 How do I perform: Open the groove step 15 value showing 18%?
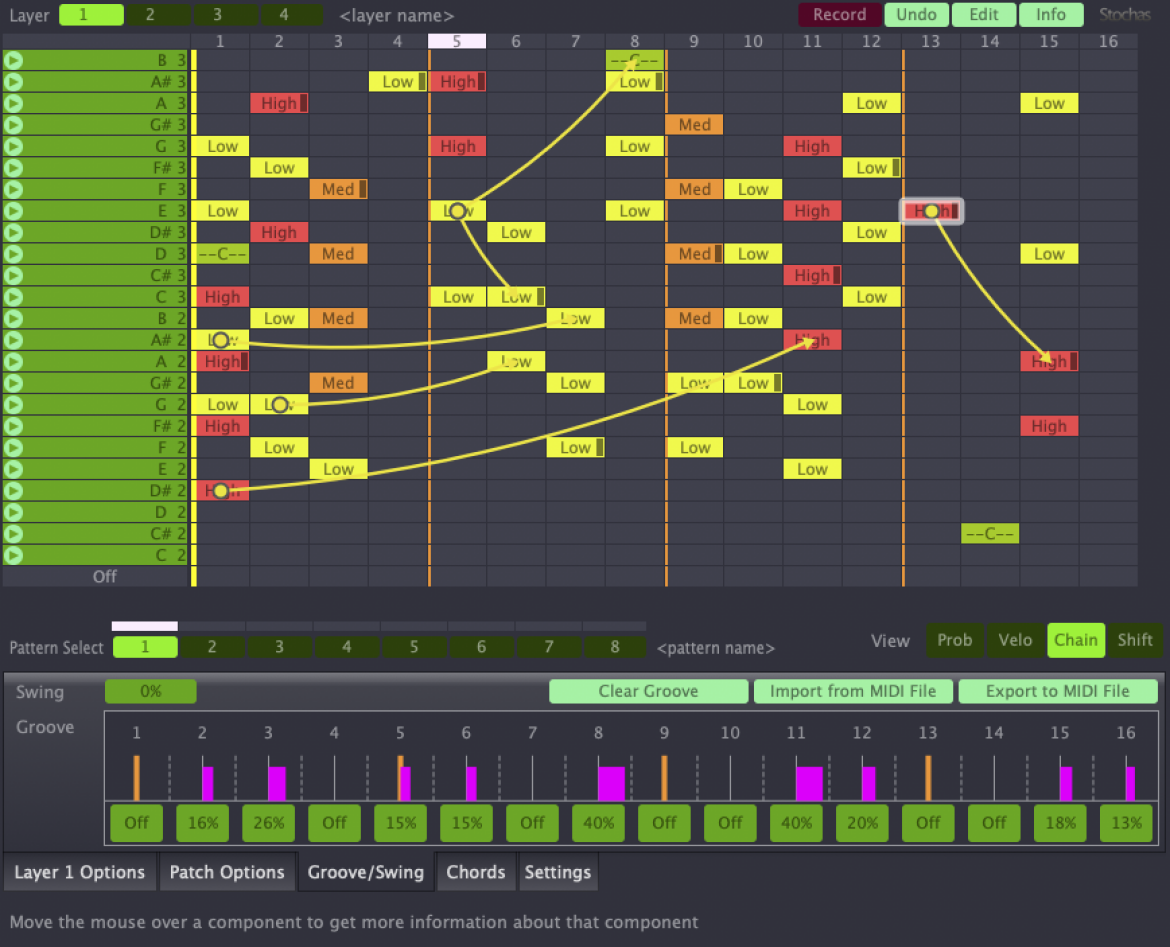point(1060,823)
